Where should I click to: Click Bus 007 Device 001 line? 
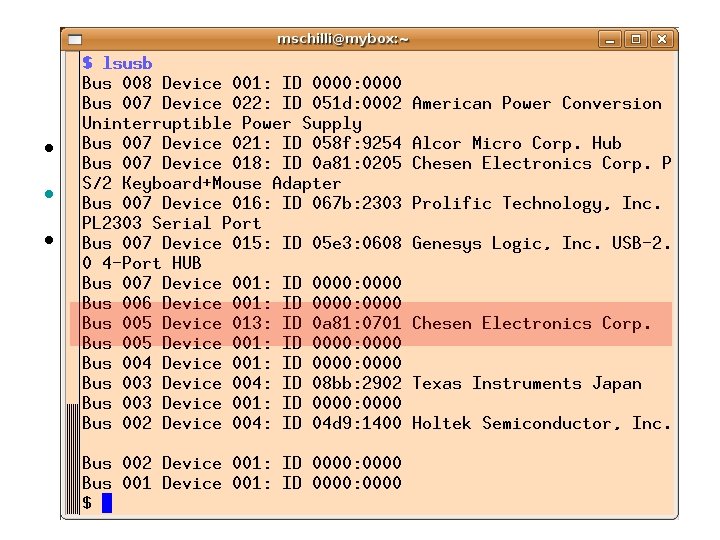(x=242, y=283)
